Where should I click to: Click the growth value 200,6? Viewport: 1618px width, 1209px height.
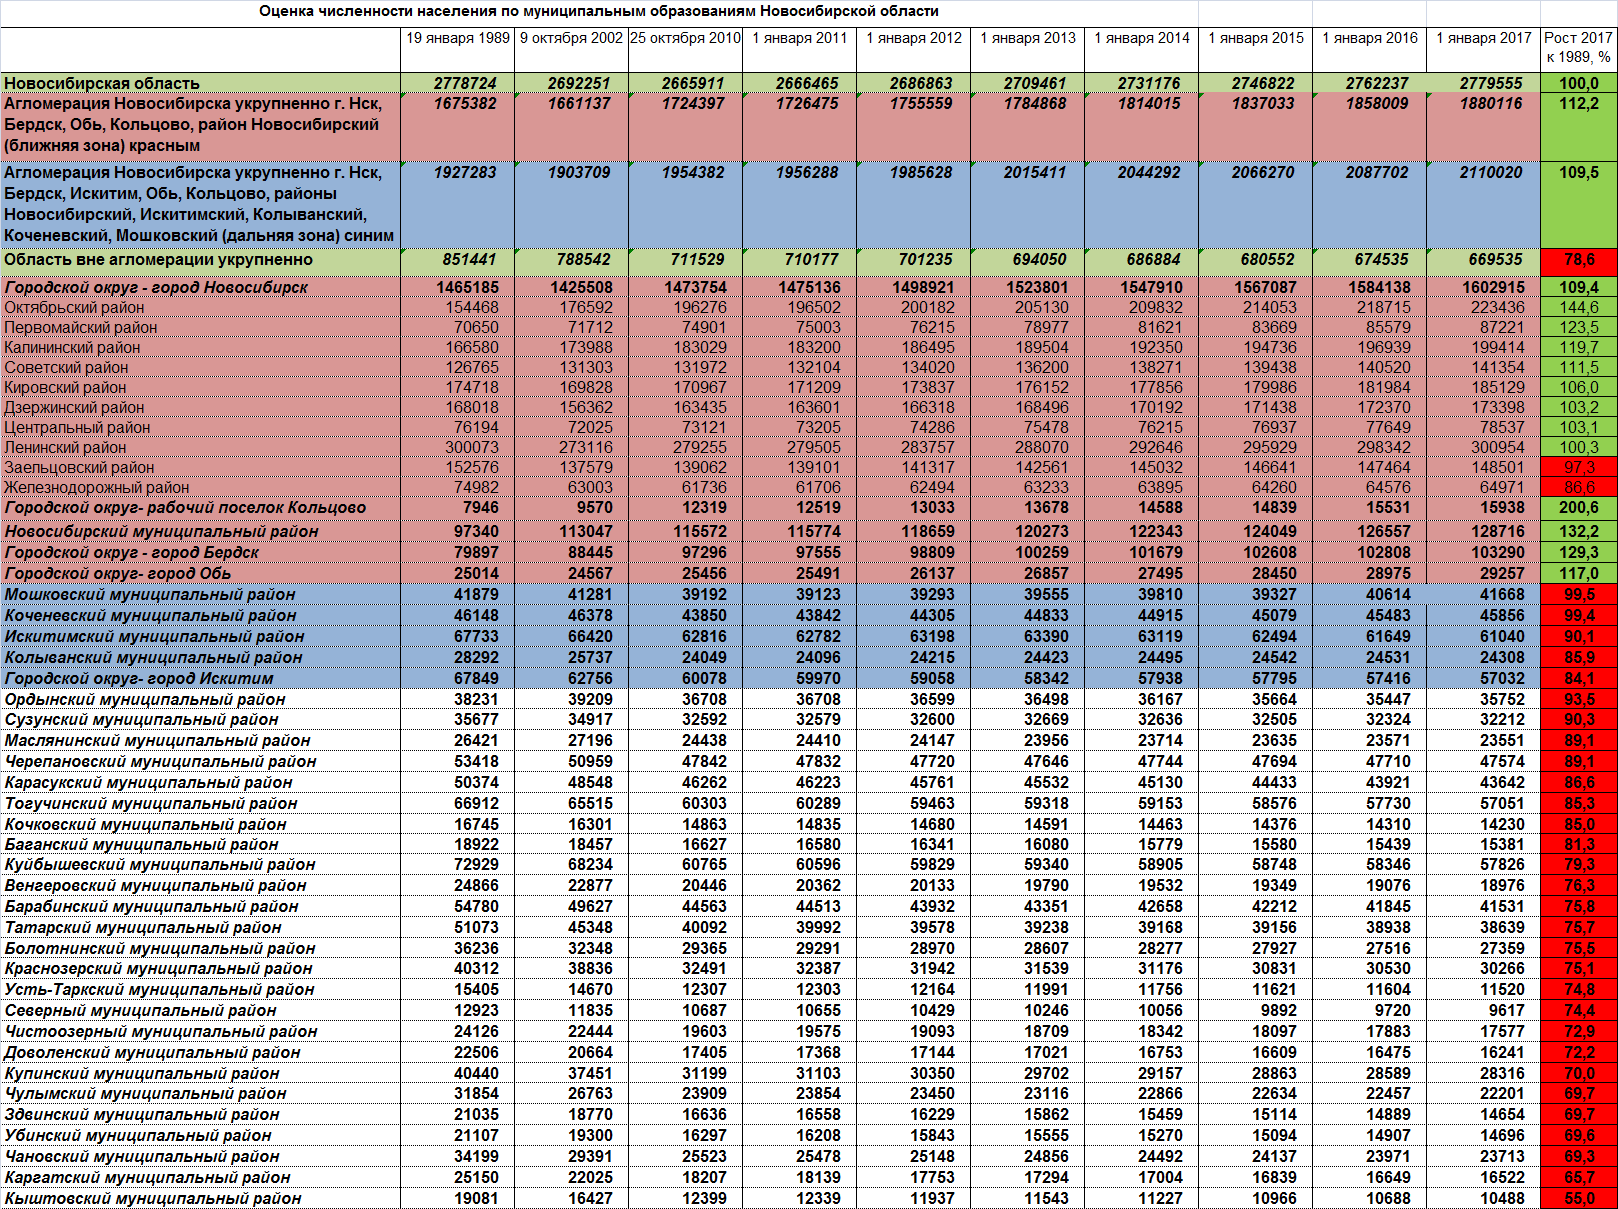[x=1579, y=508]
